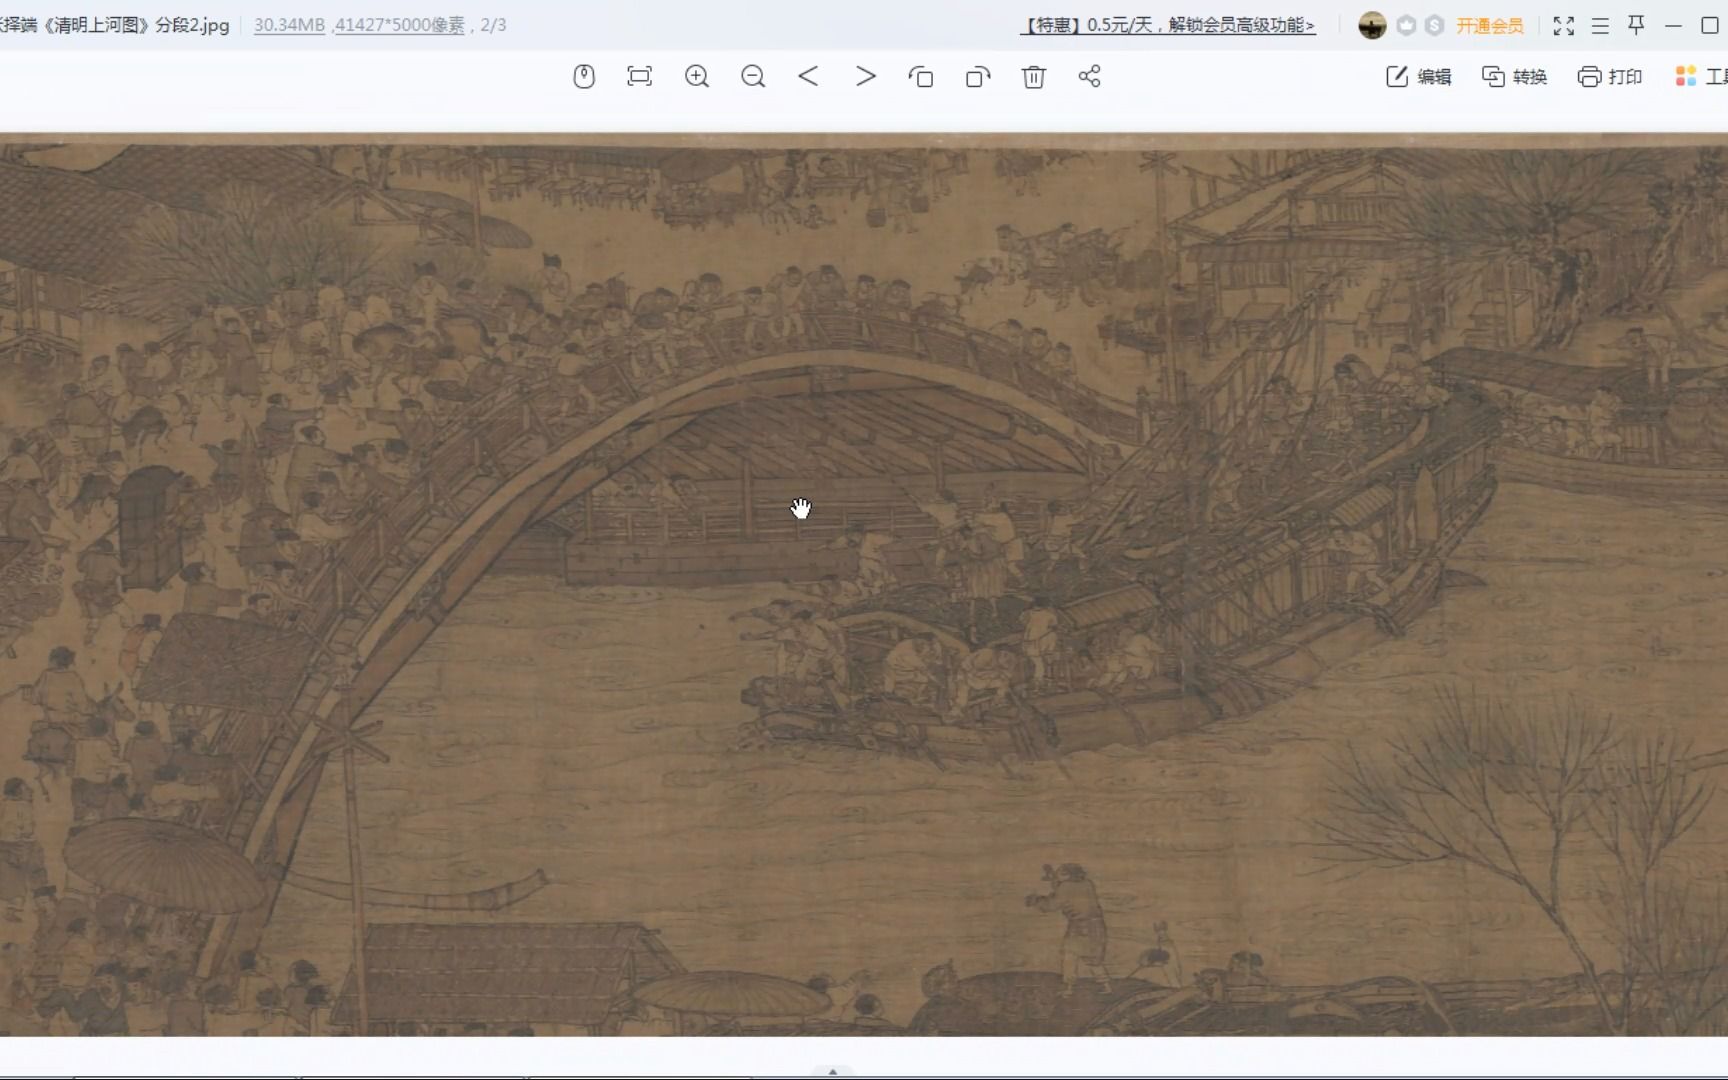Maximize the viewer window

(x=1710, y=26)
